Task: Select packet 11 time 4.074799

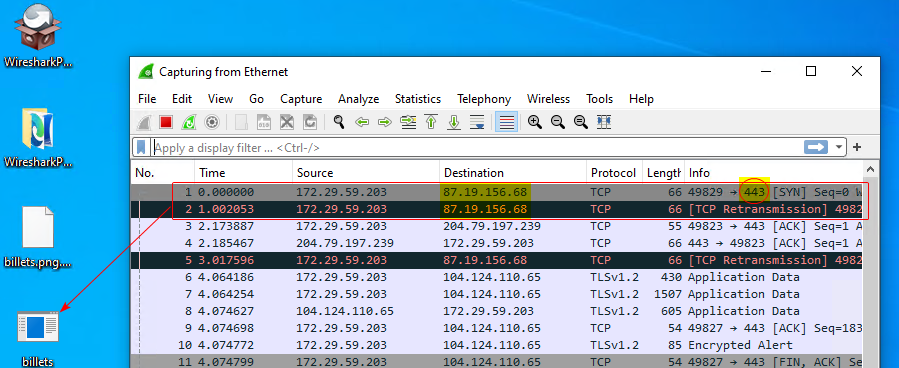Action: click(226, 362)
